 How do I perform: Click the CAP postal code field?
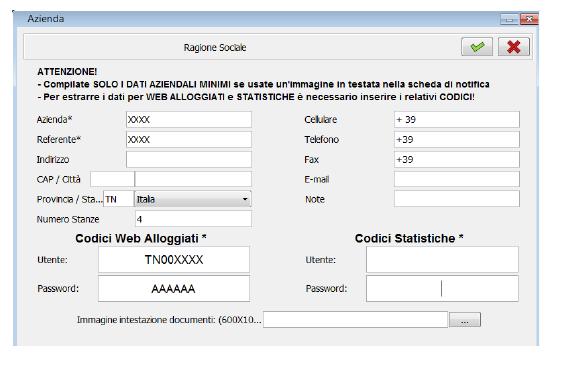[x=112, y=179]
